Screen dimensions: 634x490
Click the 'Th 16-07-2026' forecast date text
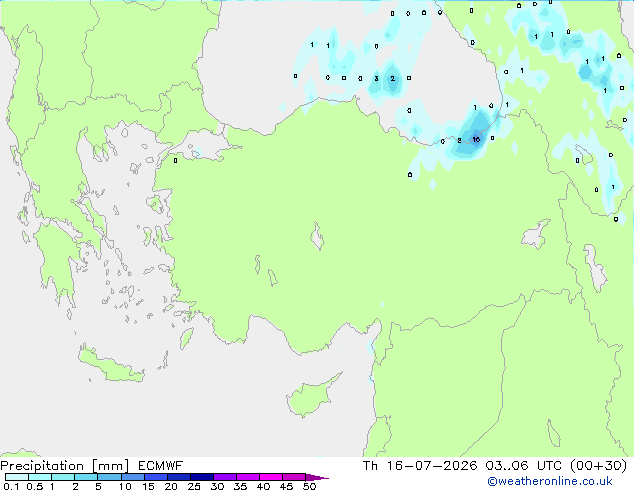point(420,466)
